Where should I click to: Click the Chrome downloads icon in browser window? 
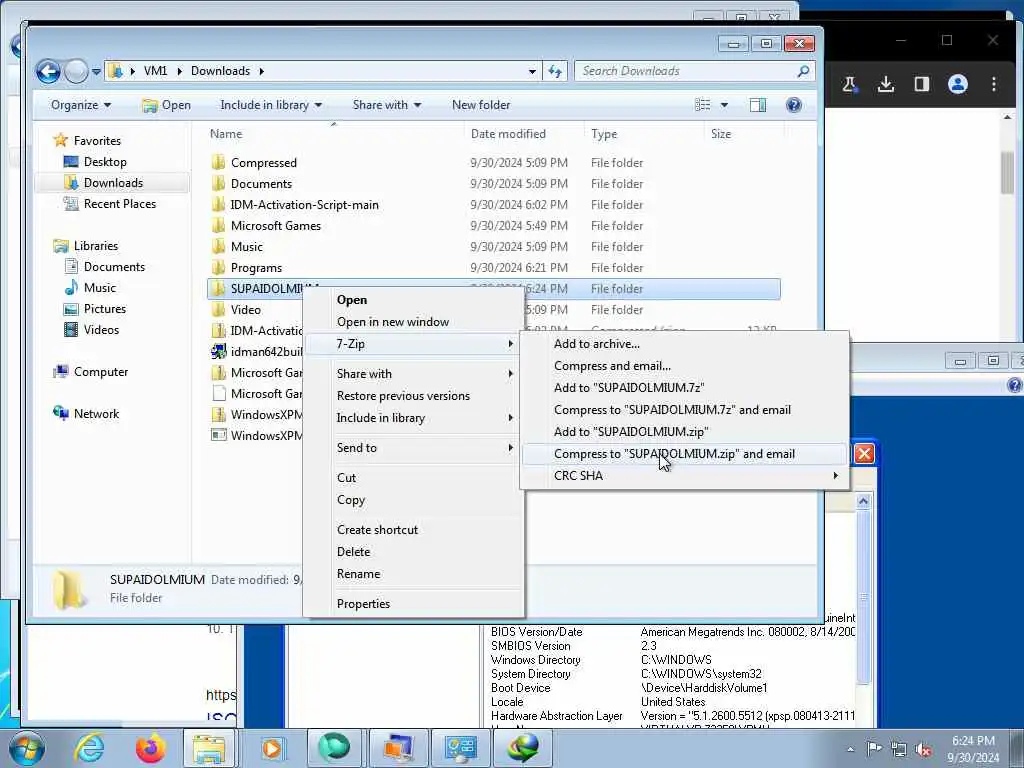tap(886, 84)
